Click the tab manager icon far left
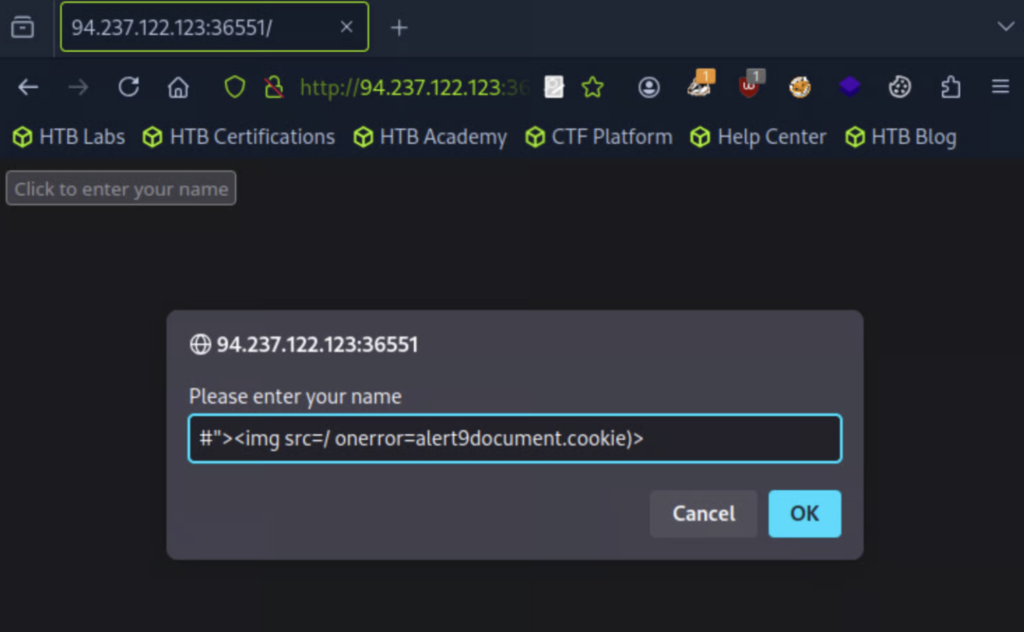Screen dimensions: 1024x632 [x=22, y=27]
